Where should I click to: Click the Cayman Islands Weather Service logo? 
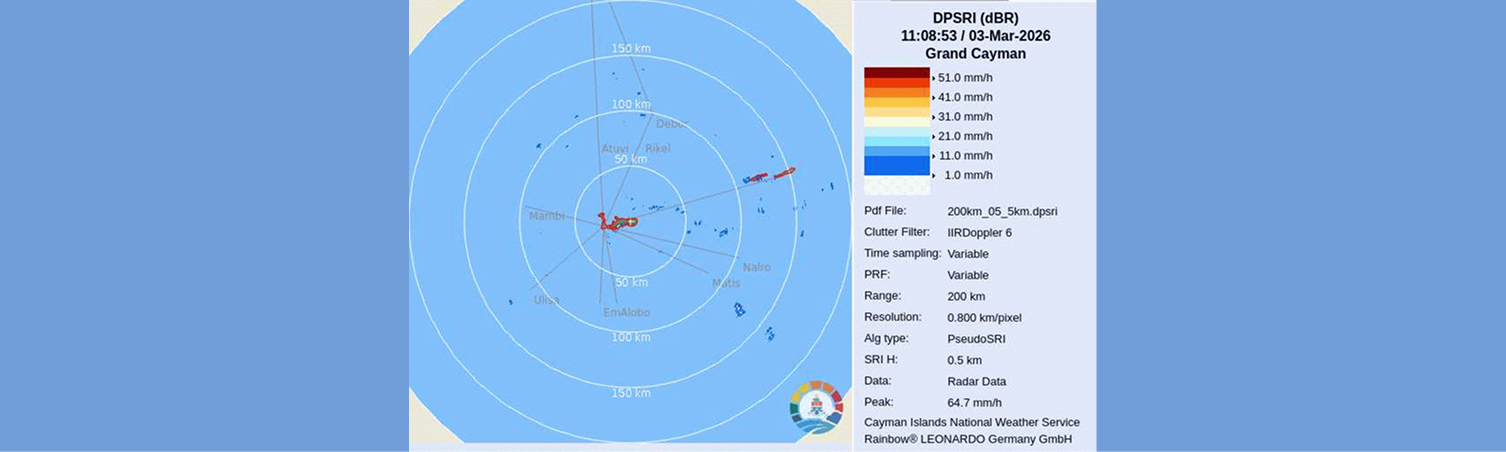[x=816, y=406]
